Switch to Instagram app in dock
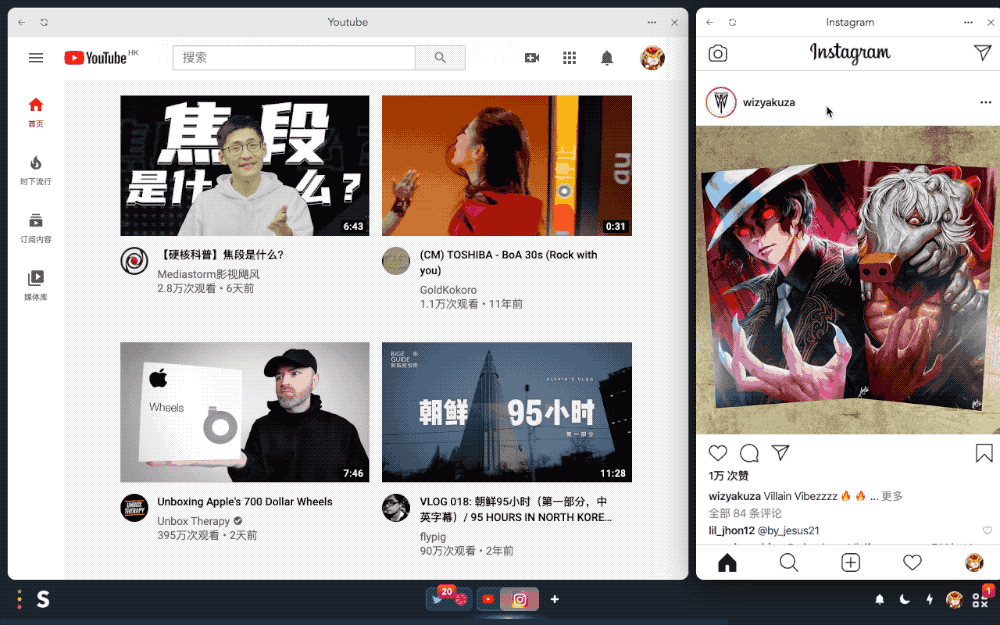This screenshot has width=1000, height=625. click(520, 599)
